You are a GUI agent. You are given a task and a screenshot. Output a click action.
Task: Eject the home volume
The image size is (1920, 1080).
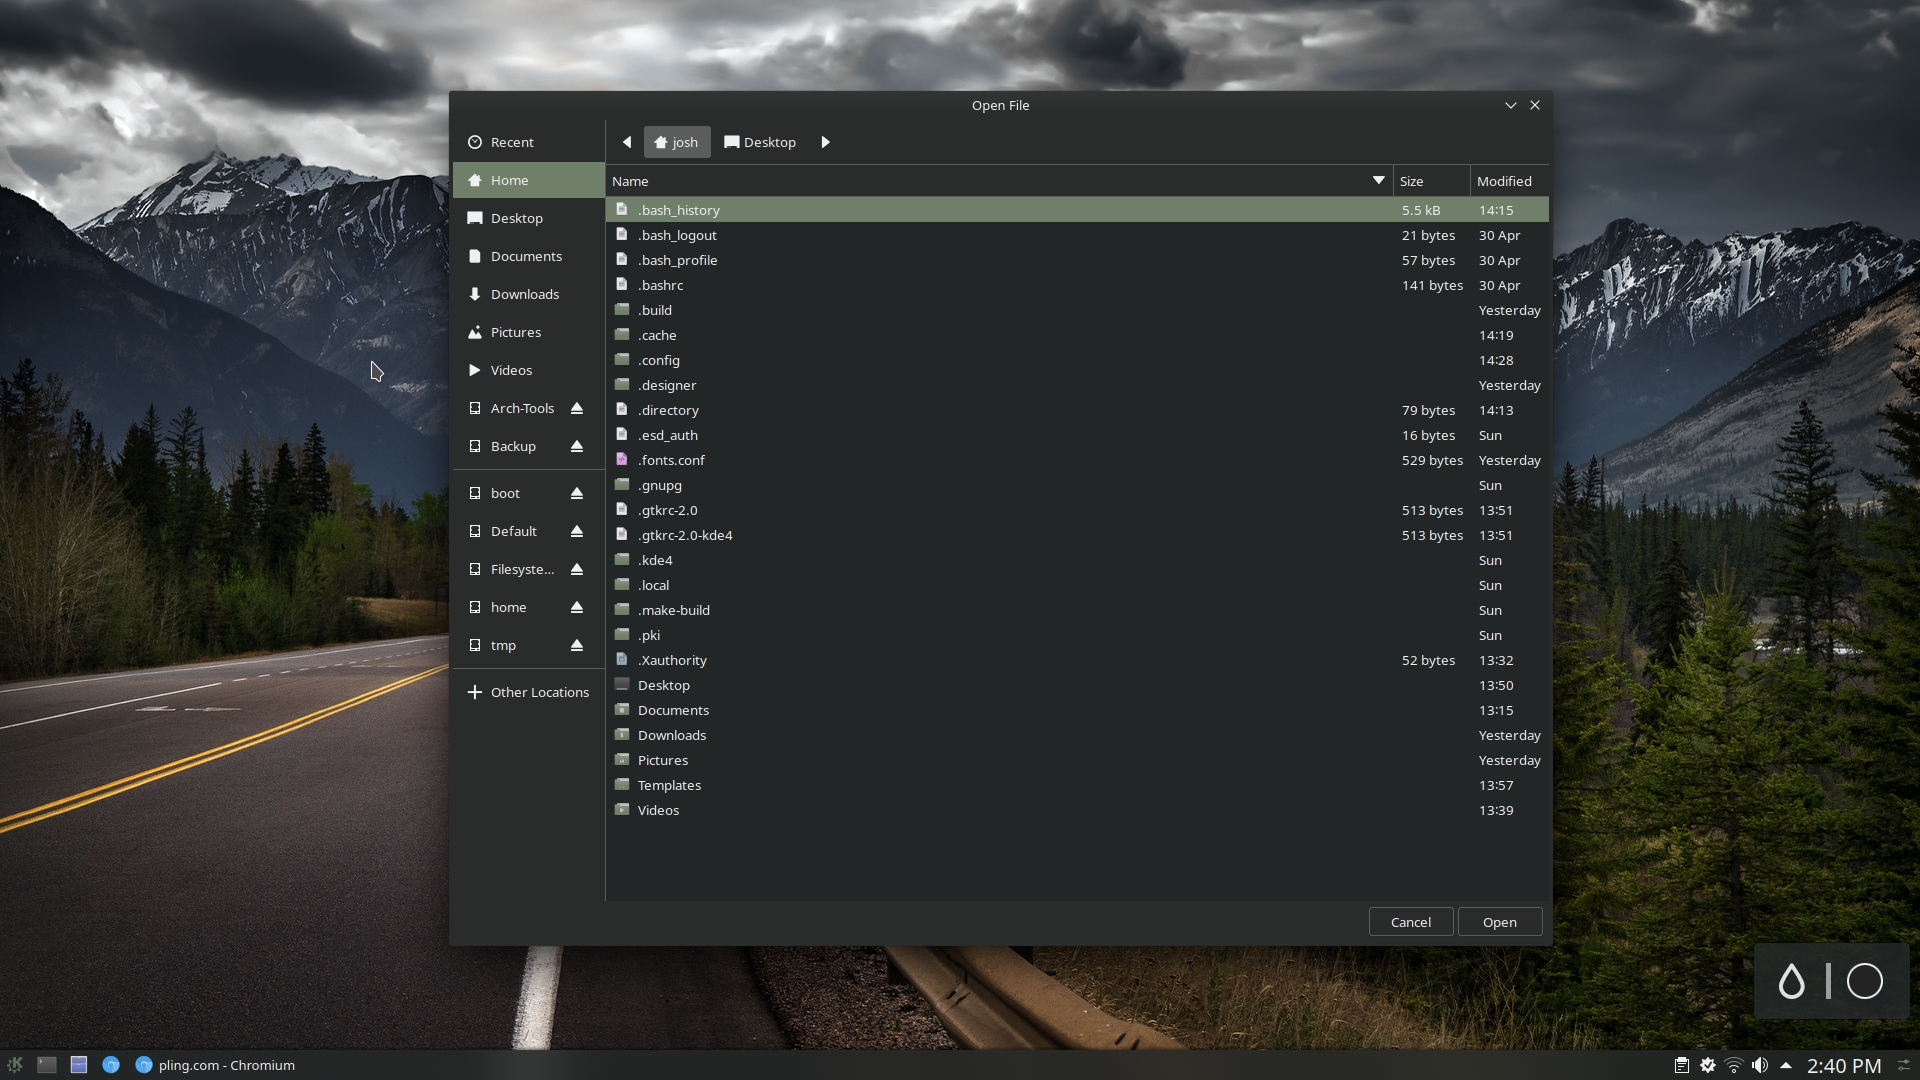577,607
